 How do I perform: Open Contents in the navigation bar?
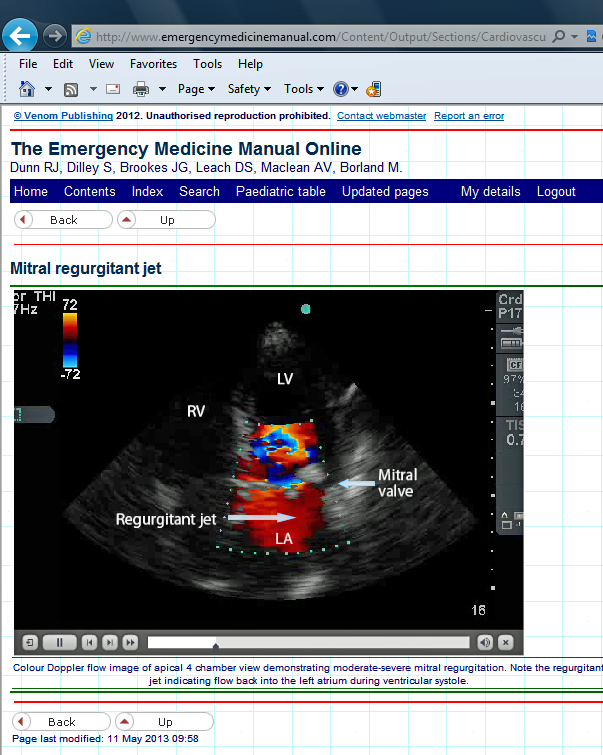(90, 191)
